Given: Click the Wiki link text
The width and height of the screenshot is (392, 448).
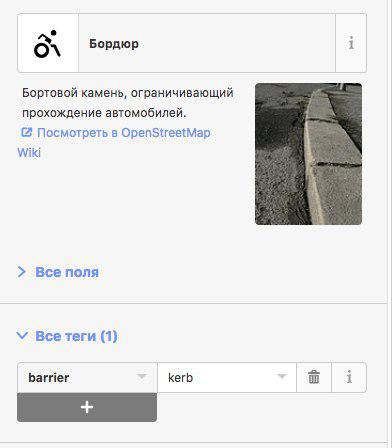Looking at the screenshot, I should (x=29, y=153).
